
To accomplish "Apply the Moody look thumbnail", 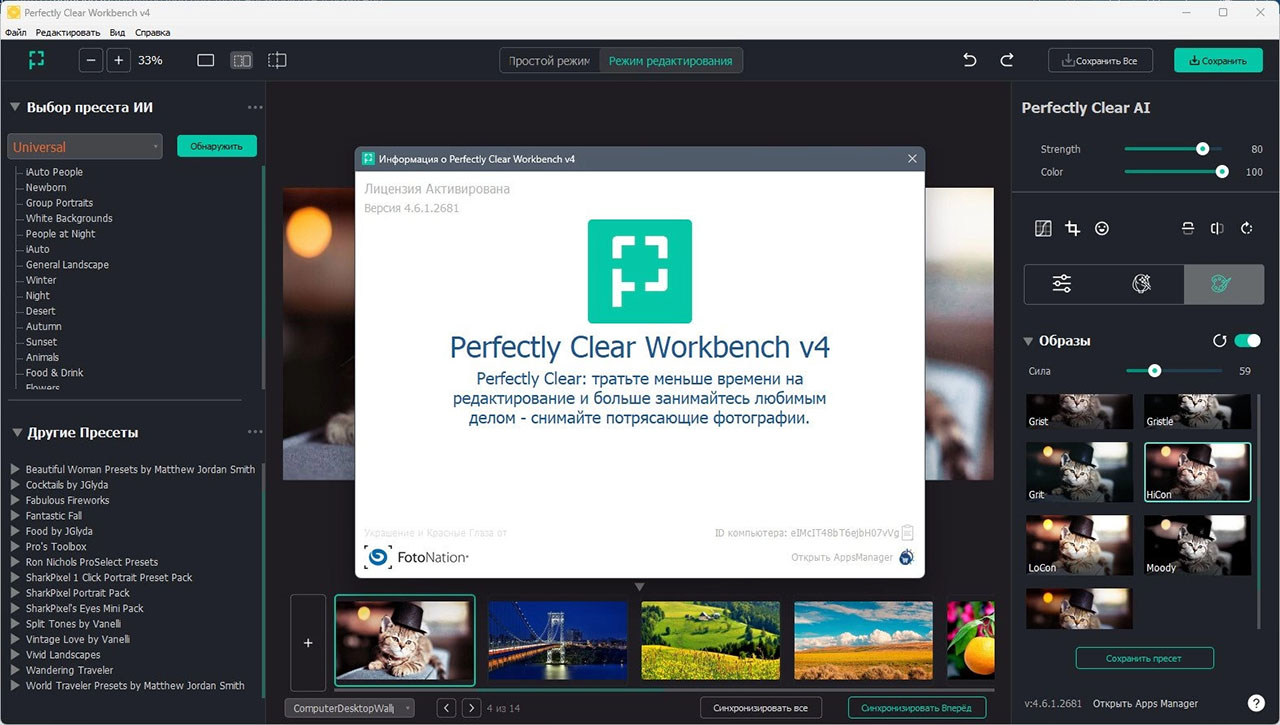I will (1197, 545).
